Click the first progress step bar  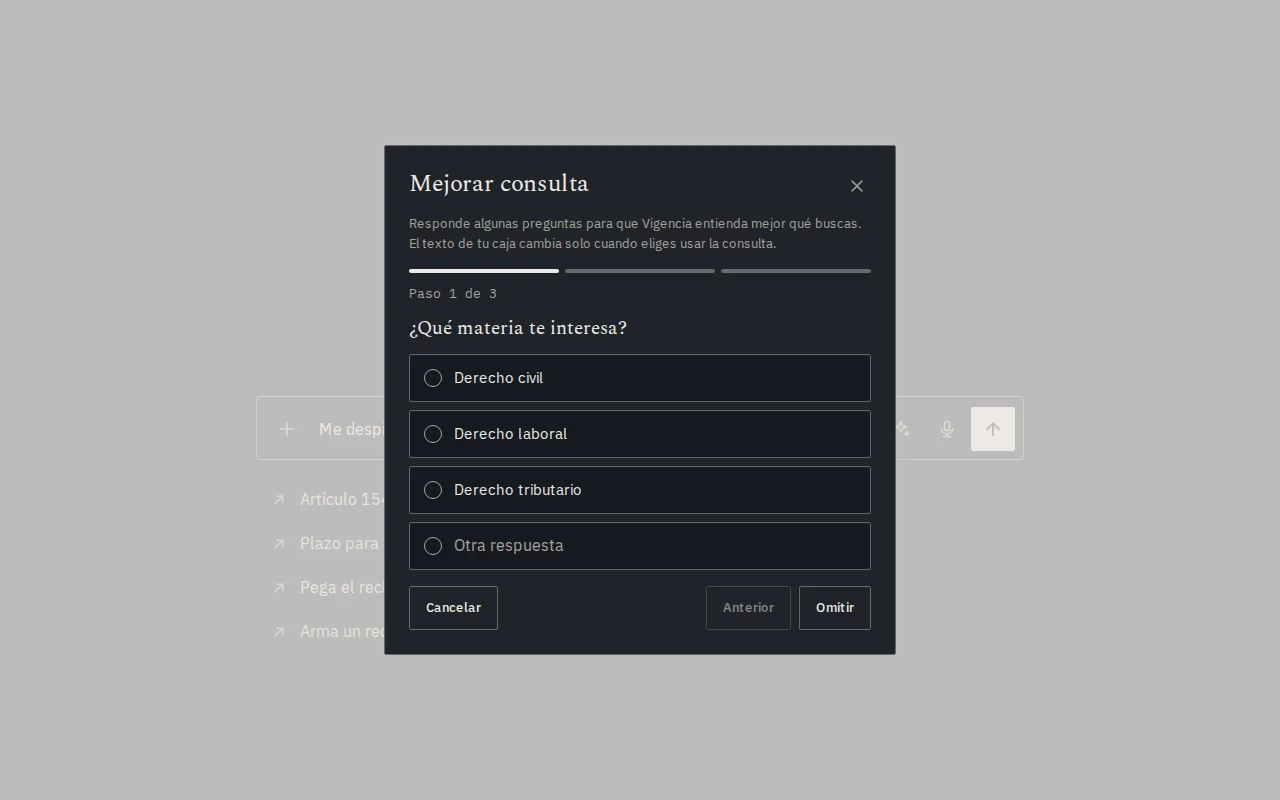pos(484,271)
